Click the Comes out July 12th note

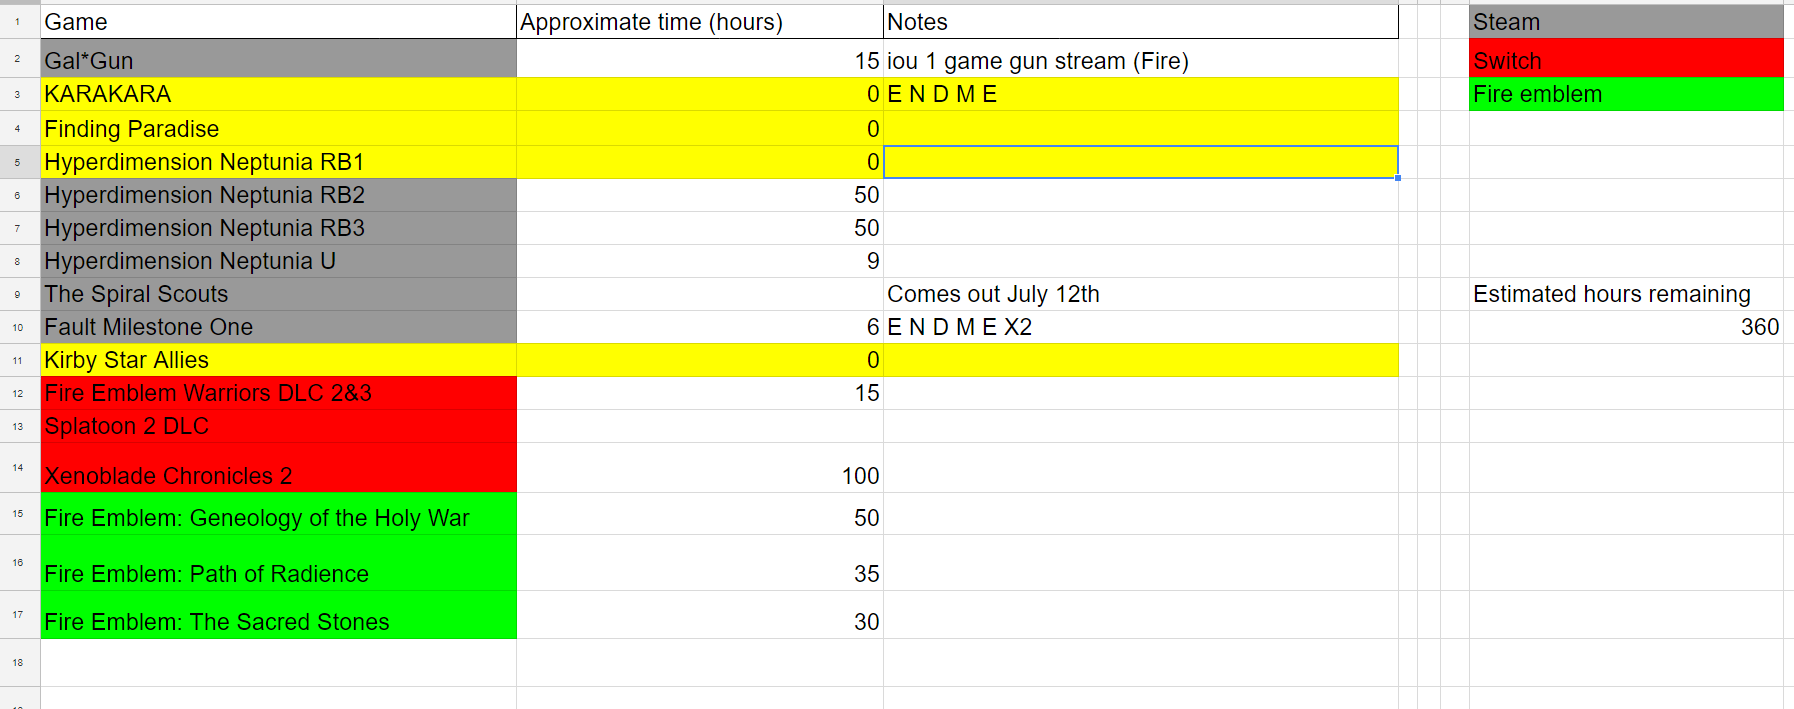tap(993, 294)
